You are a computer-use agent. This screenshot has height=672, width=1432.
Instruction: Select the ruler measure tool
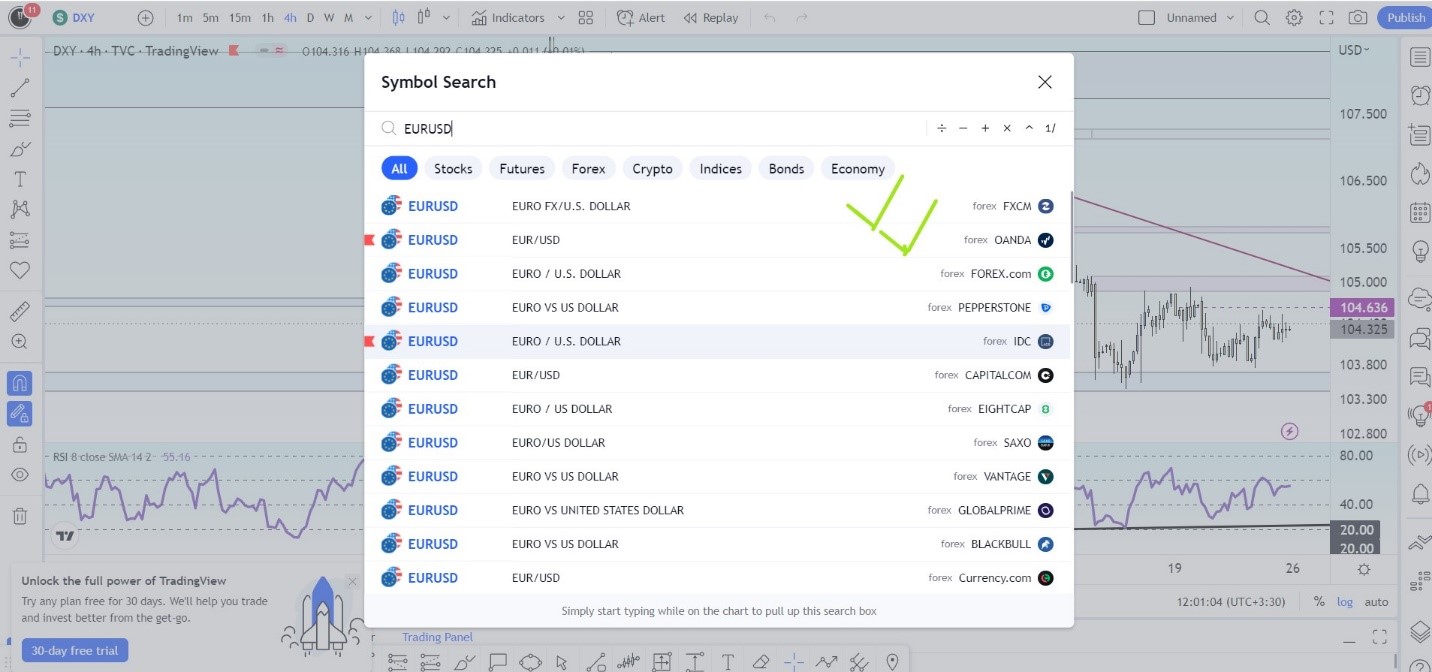point(19,311)
